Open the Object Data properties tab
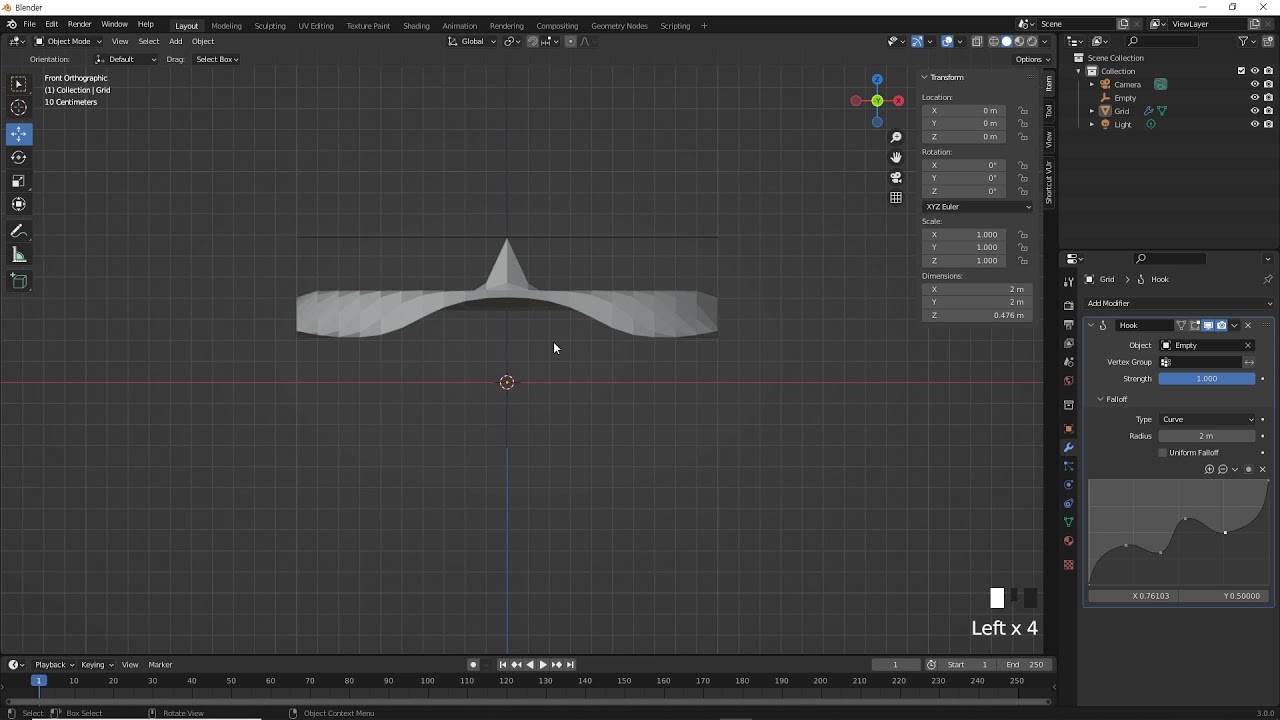1280x720 pixels. pyautogui.click(x=1069, y=522)
